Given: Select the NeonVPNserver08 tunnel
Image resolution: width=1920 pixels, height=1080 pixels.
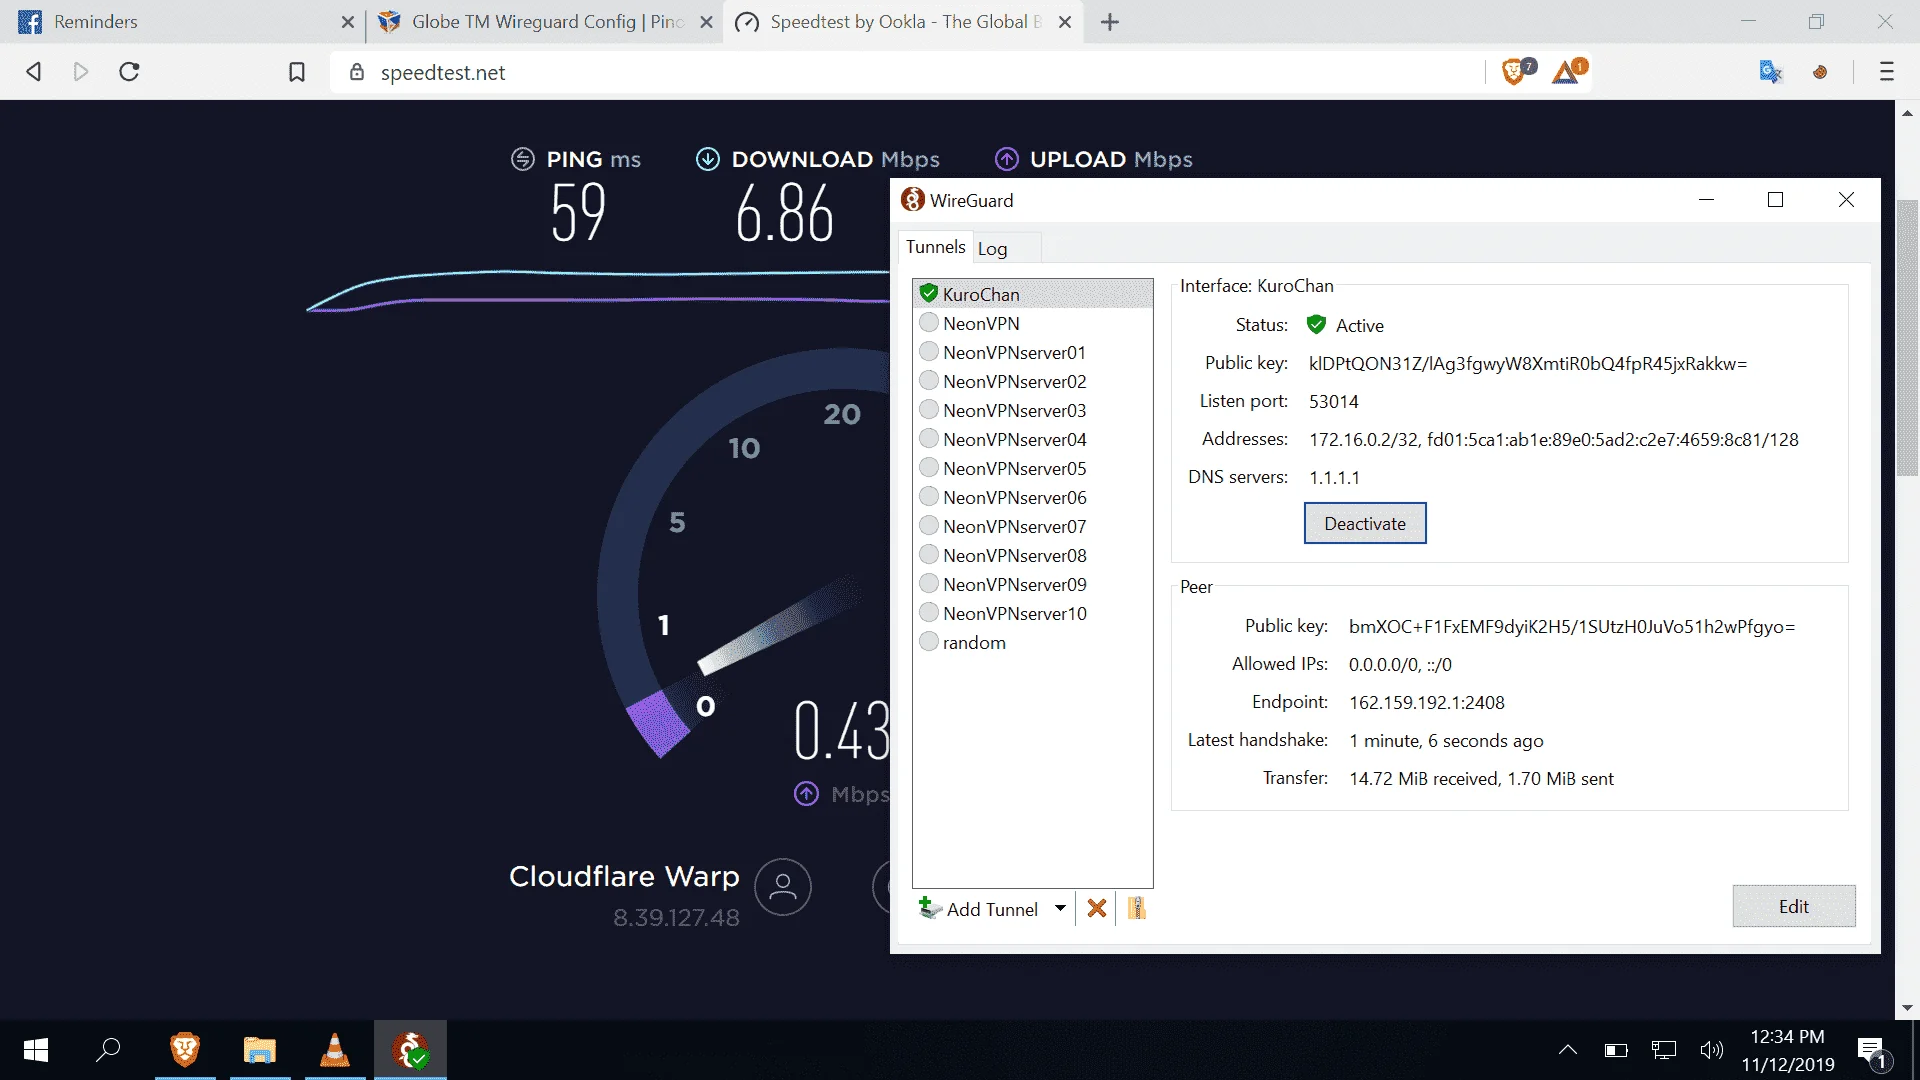Looking at the screenshot, I should (1033, 555).
